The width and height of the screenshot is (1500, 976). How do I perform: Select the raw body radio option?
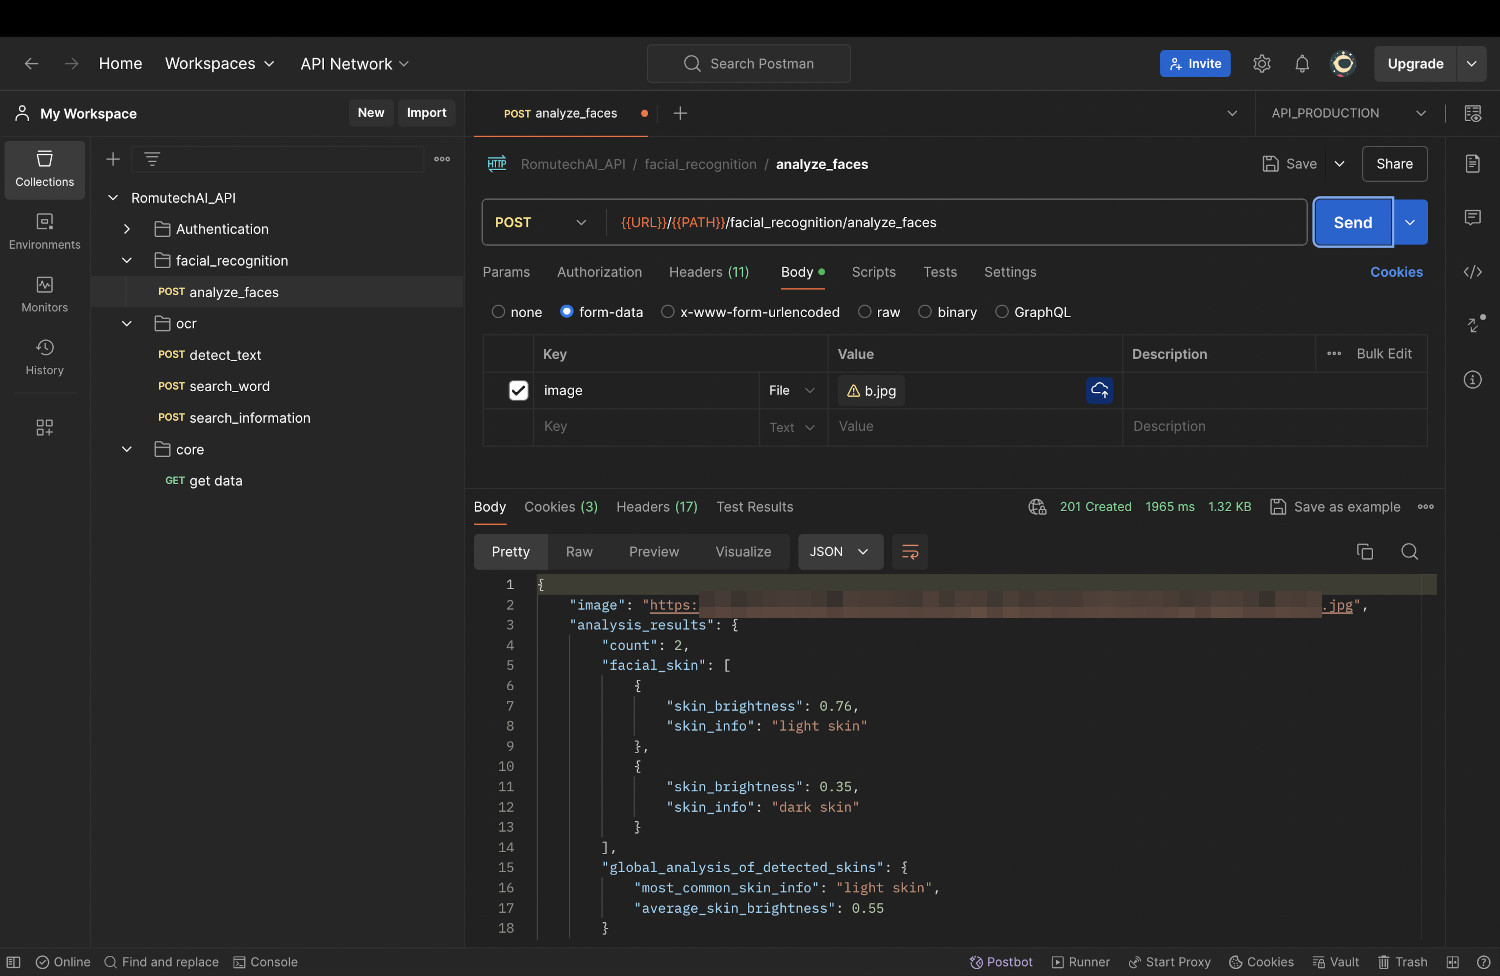click(x=865, y=312)
